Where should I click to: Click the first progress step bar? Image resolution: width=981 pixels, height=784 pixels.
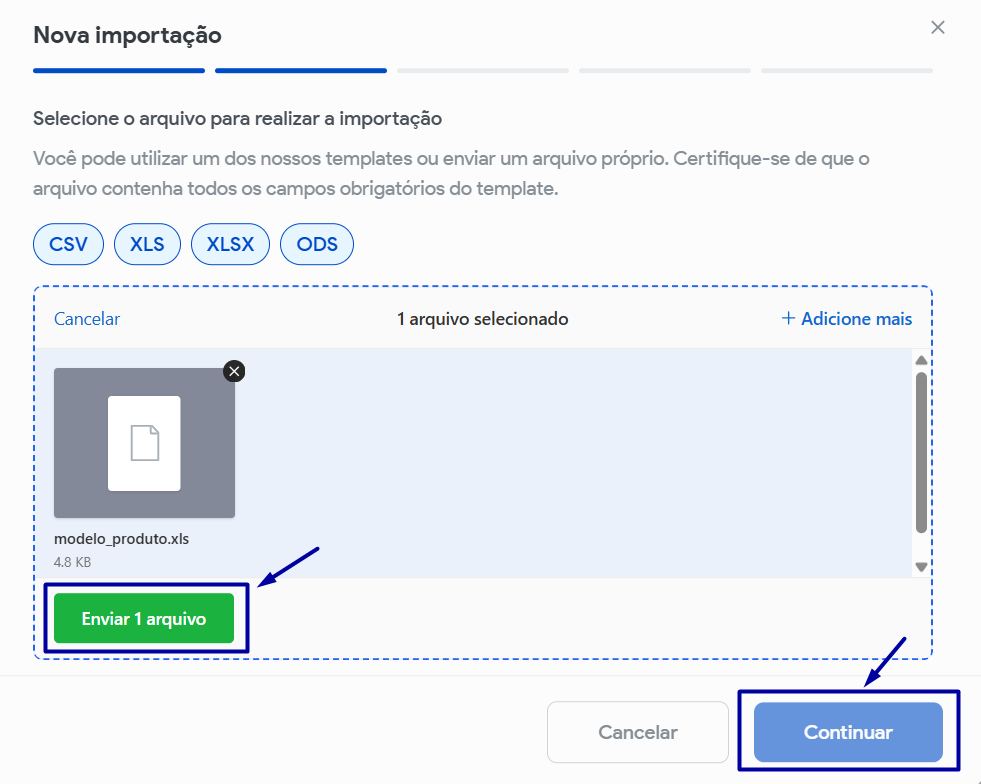pos(119,71)
